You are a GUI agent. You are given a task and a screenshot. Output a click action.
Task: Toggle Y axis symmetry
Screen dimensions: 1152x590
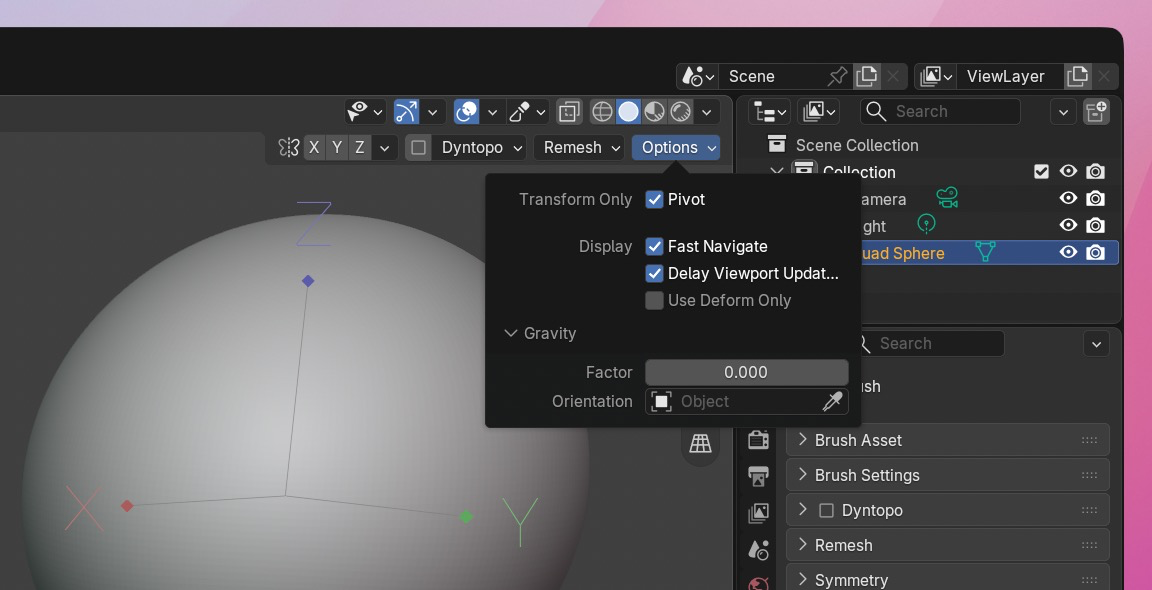click(336, 148)
